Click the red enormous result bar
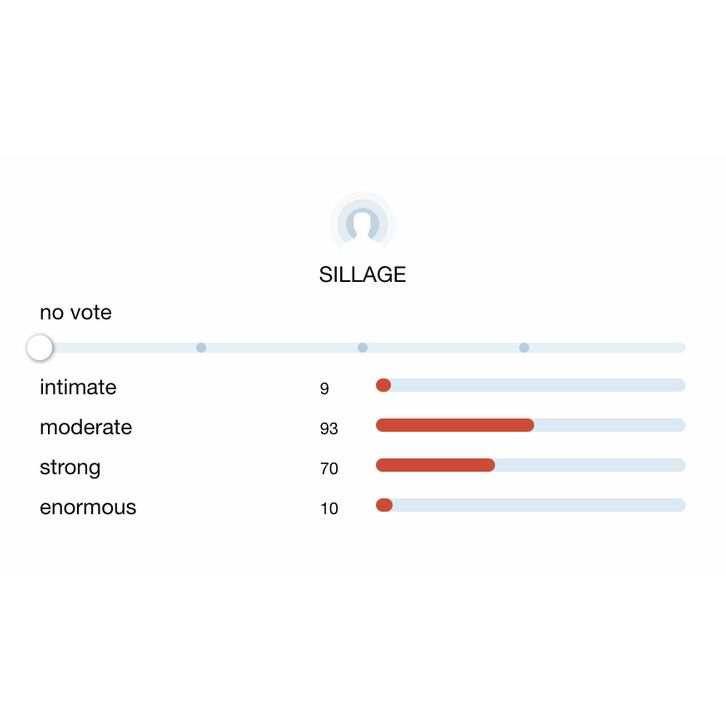 pos(384,505)
